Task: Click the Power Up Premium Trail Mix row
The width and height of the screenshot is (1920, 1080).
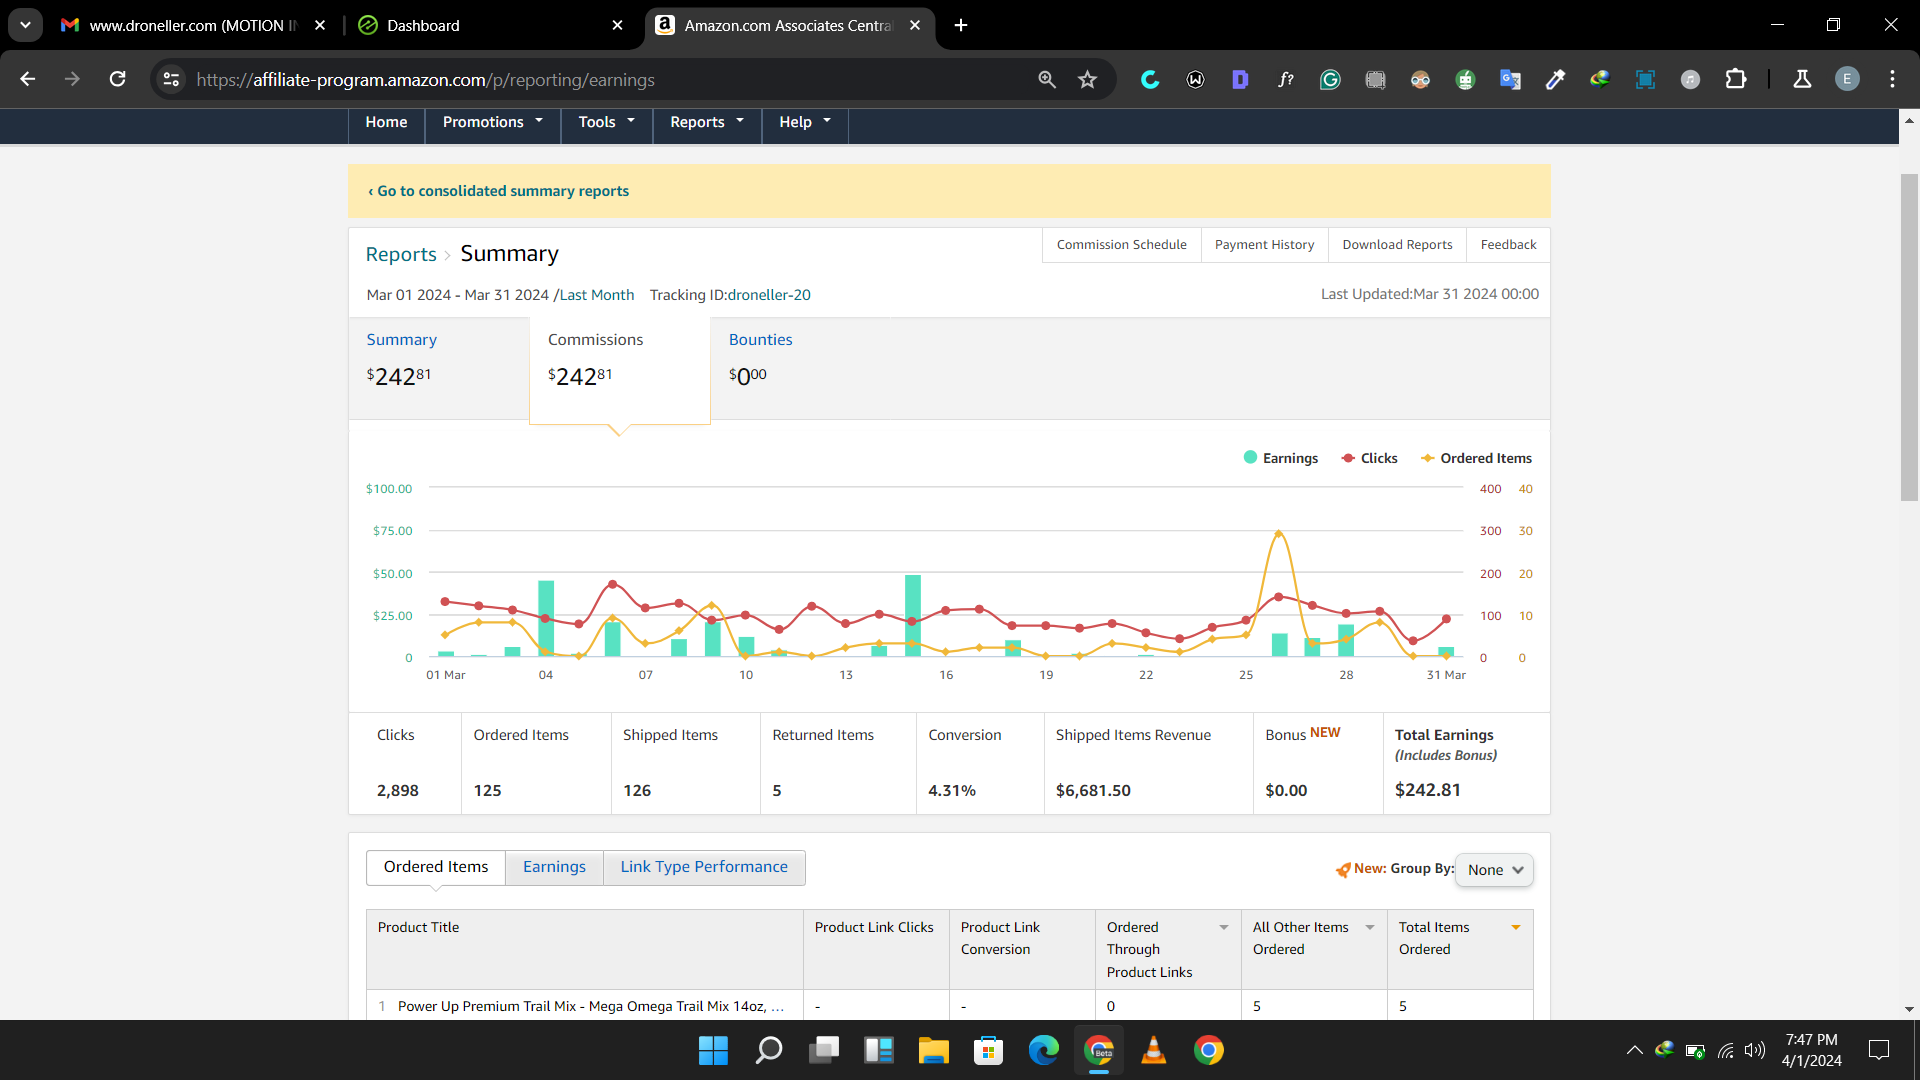Action: coord(949,1006)
